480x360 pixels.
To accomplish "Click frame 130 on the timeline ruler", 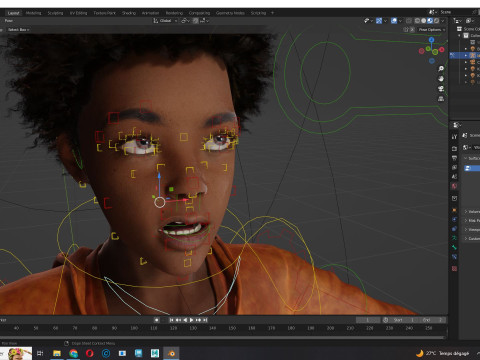I will pyautogui.click(x=193, y=328).
